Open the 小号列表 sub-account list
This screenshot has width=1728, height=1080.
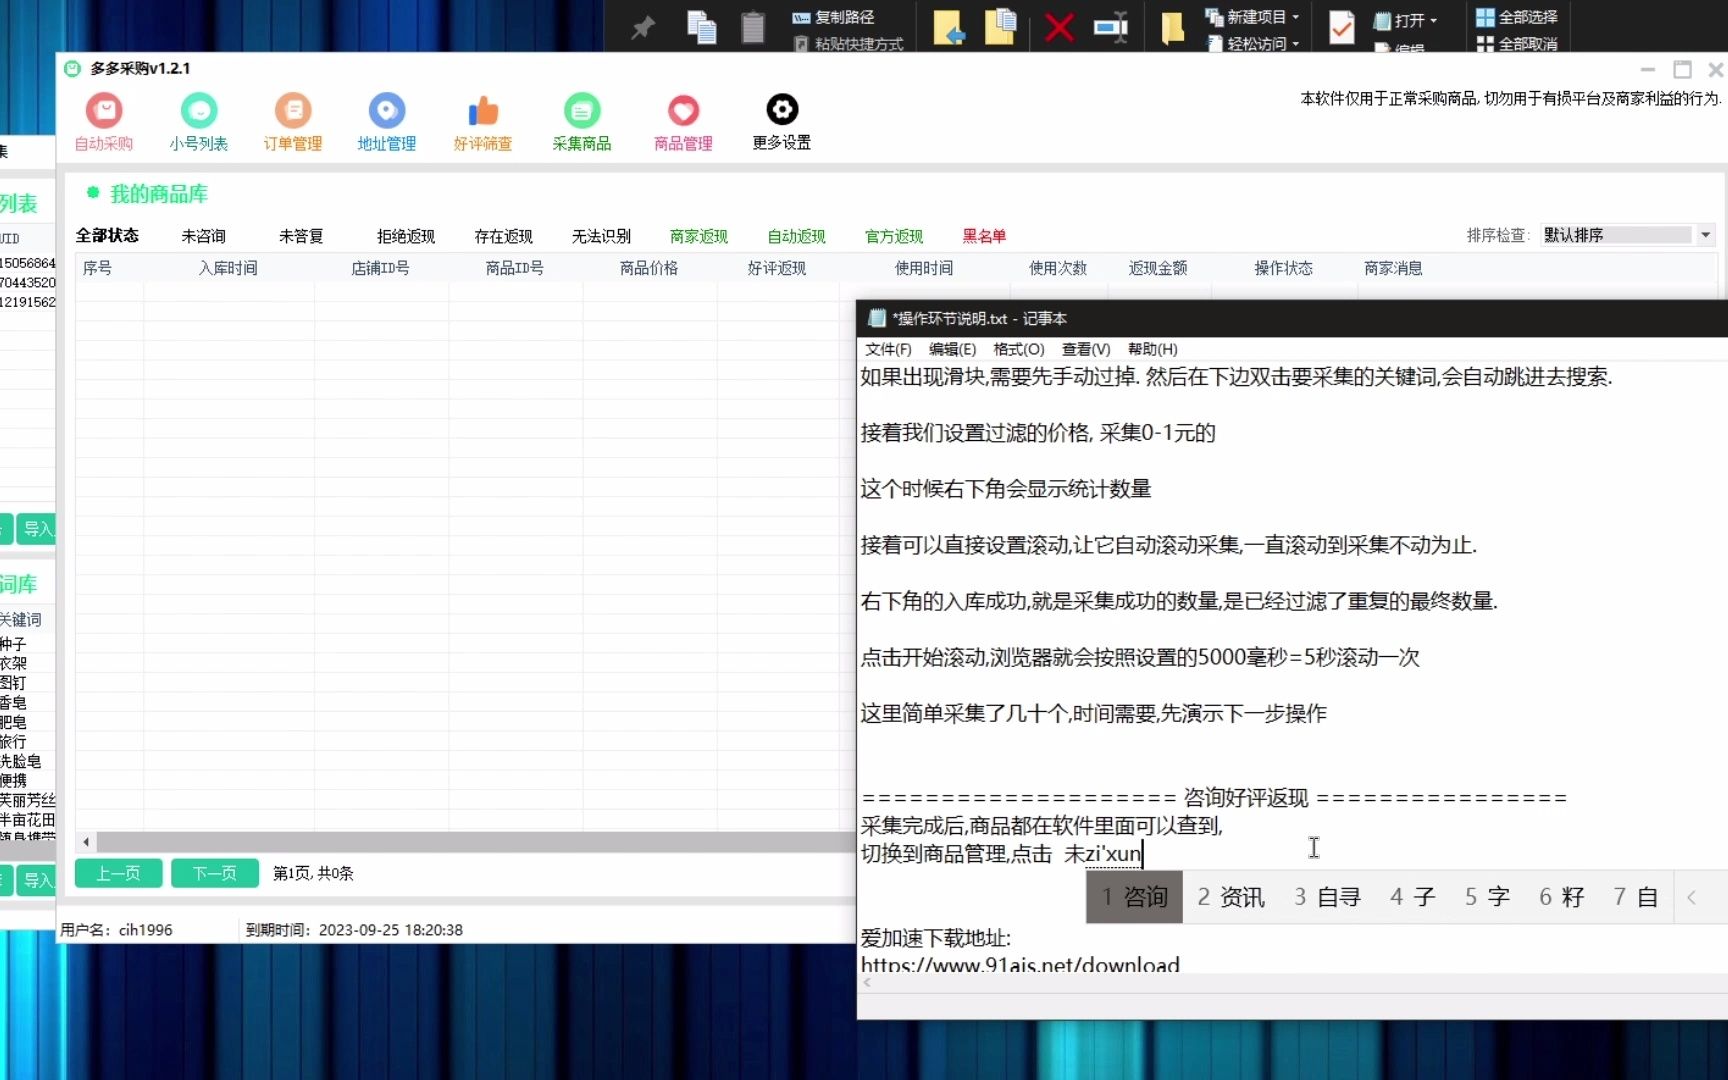point(198,122)
